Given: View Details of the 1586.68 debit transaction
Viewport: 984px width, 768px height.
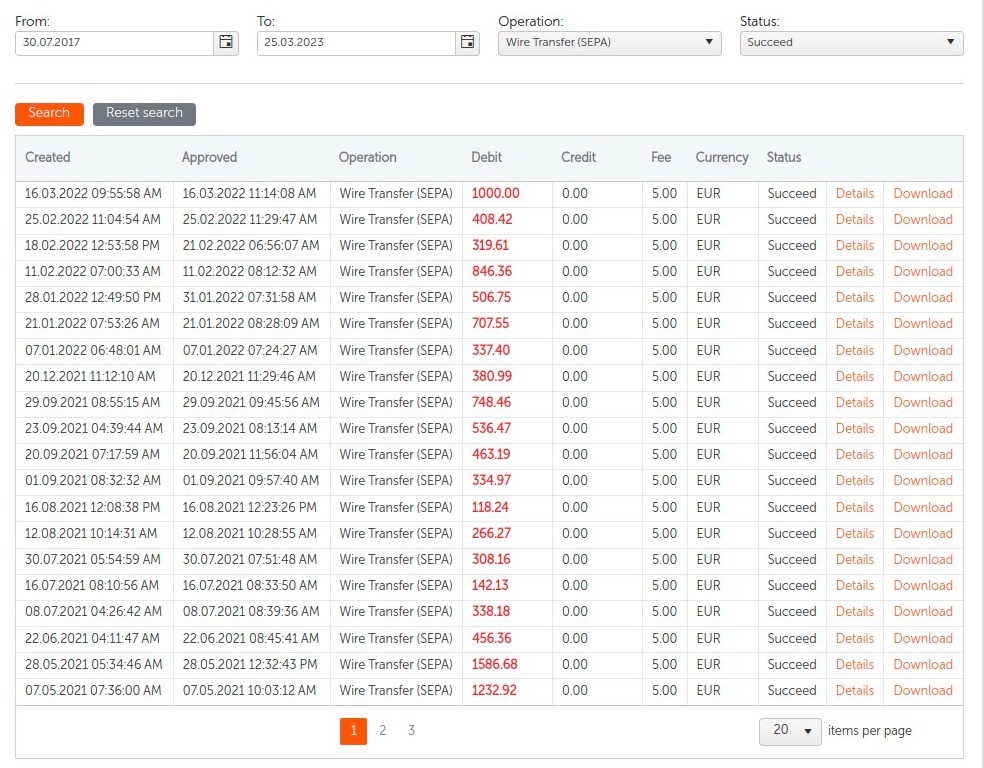Looking at the screenshot, I should click(x=854, y=664).
